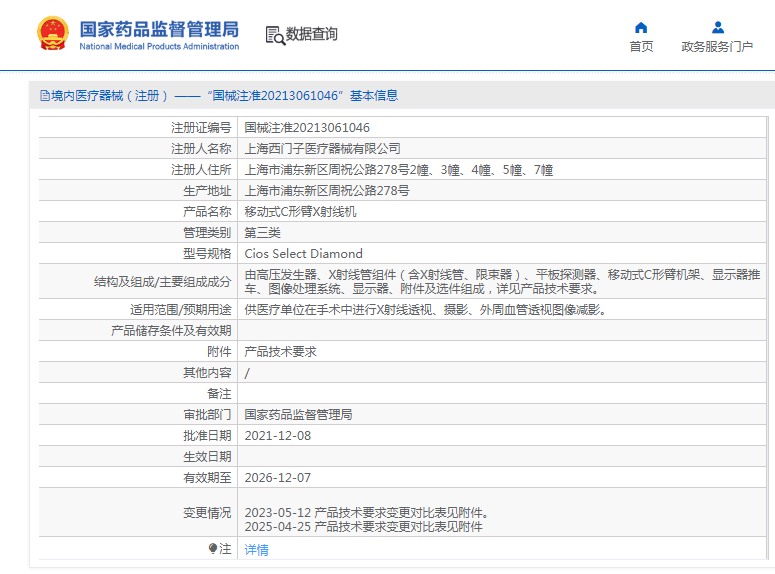Open 政务服务门户 text link

tap(717, 47)
